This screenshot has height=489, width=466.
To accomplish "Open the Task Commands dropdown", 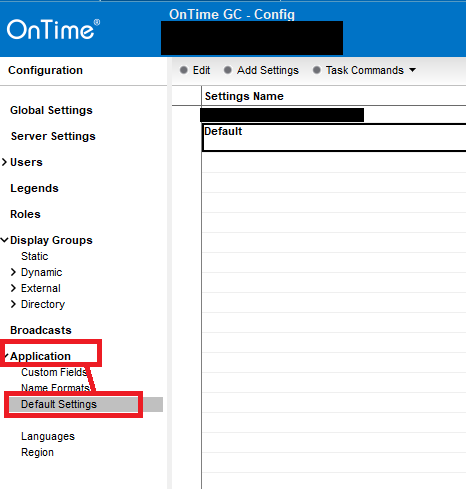I will pyautogui.click(x=364, y=70).
